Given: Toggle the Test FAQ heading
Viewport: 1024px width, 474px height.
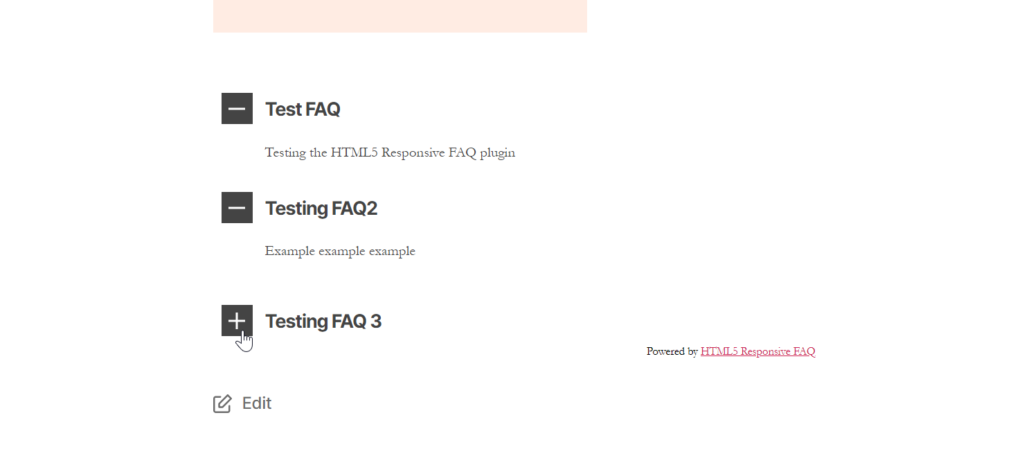Looking at the screenshot, I should 302,109.
